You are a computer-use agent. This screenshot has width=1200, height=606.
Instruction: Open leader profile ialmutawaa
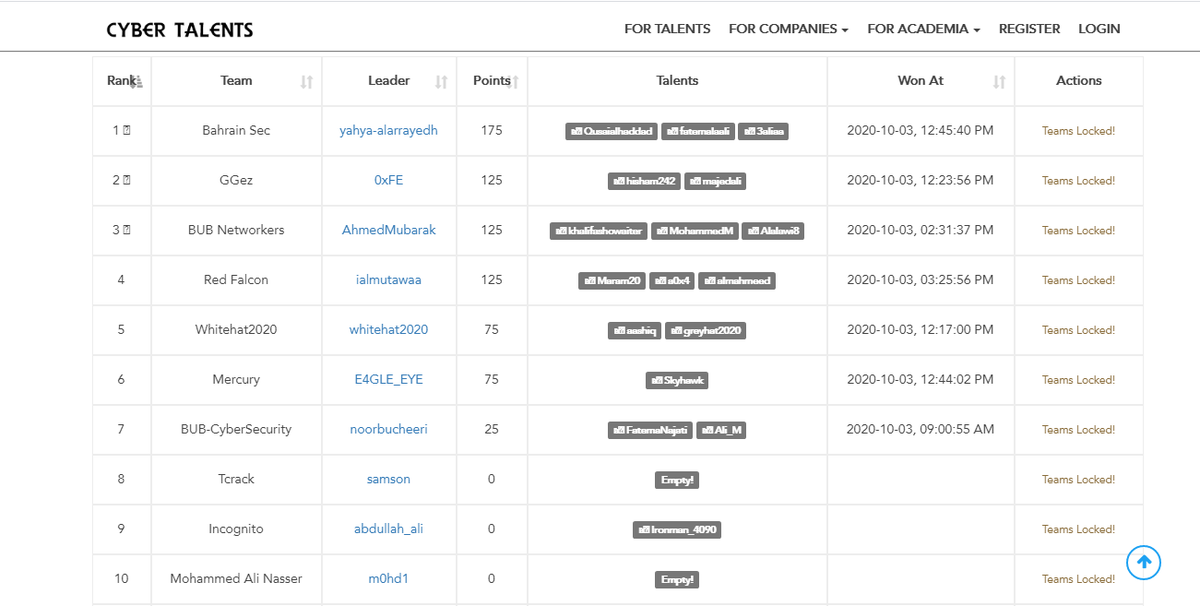coord(389,280)
